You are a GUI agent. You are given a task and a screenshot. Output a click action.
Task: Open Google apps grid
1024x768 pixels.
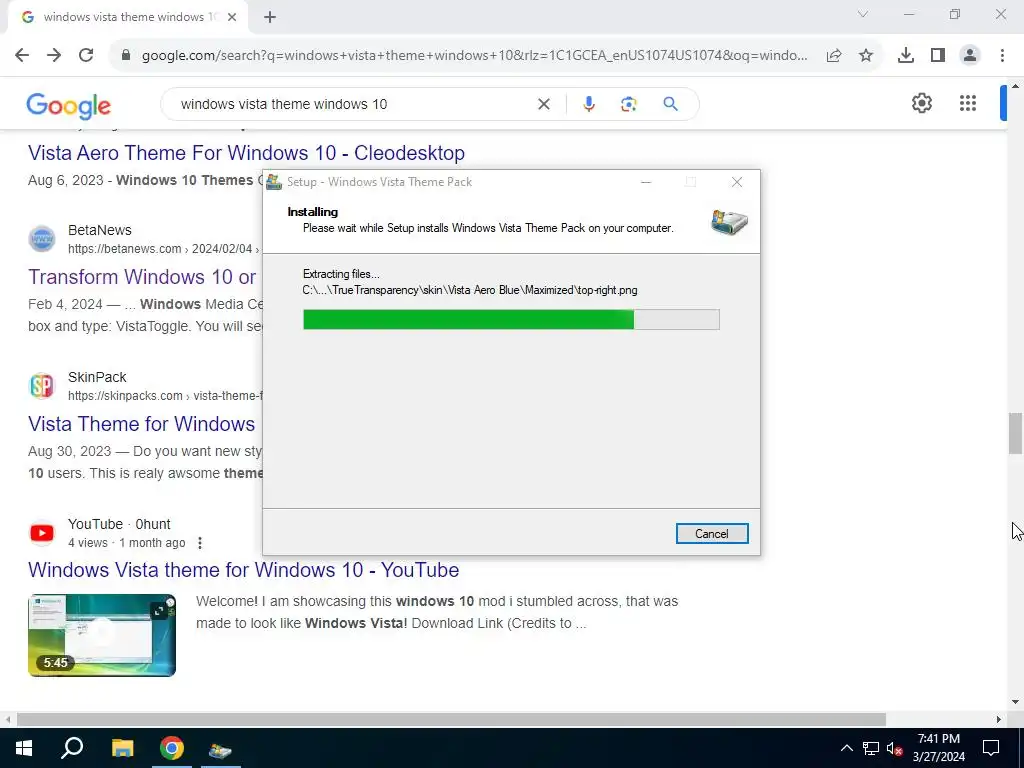(x=968, y=103)
